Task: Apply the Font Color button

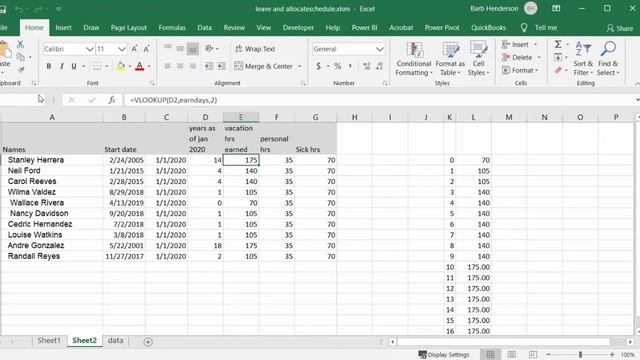Action: 140,66
